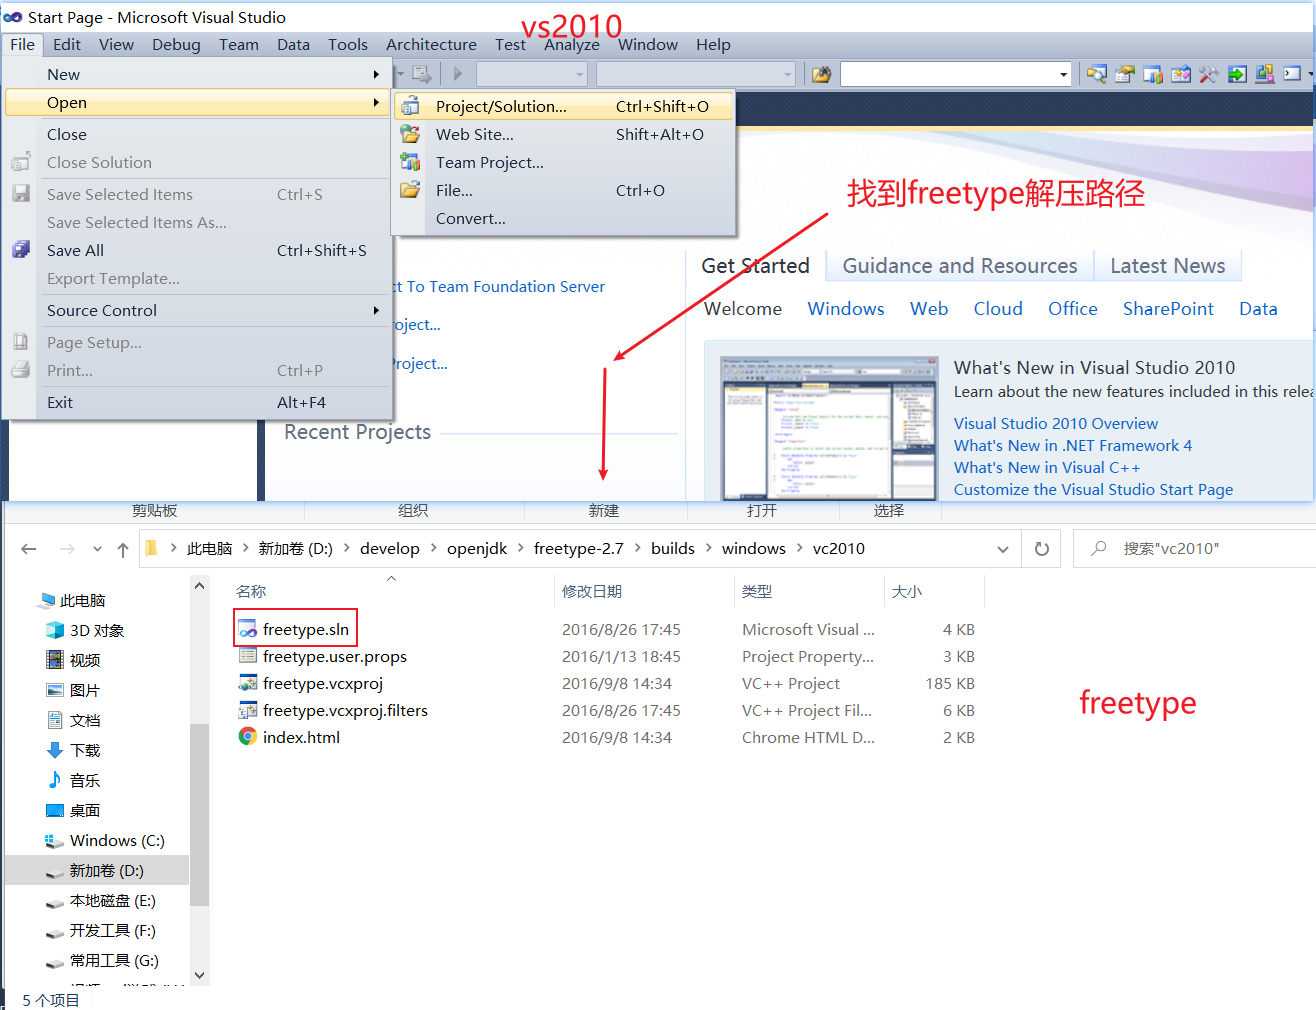Go up one folder with the up arrow
Image resolution: width=1316 pixels, height=1010 pixels.
tap(123, 549)
